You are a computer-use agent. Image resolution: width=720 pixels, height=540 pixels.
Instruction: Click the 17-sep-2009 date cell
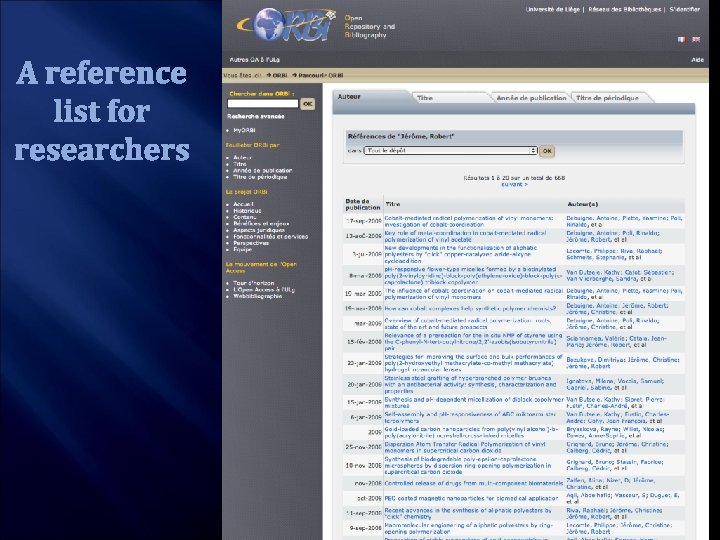[364, 221]
